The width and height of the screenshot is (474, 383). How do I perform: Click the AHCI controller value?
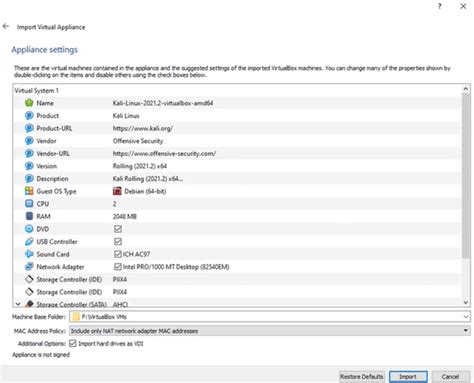pyautogui.click(x=120, y=304)
